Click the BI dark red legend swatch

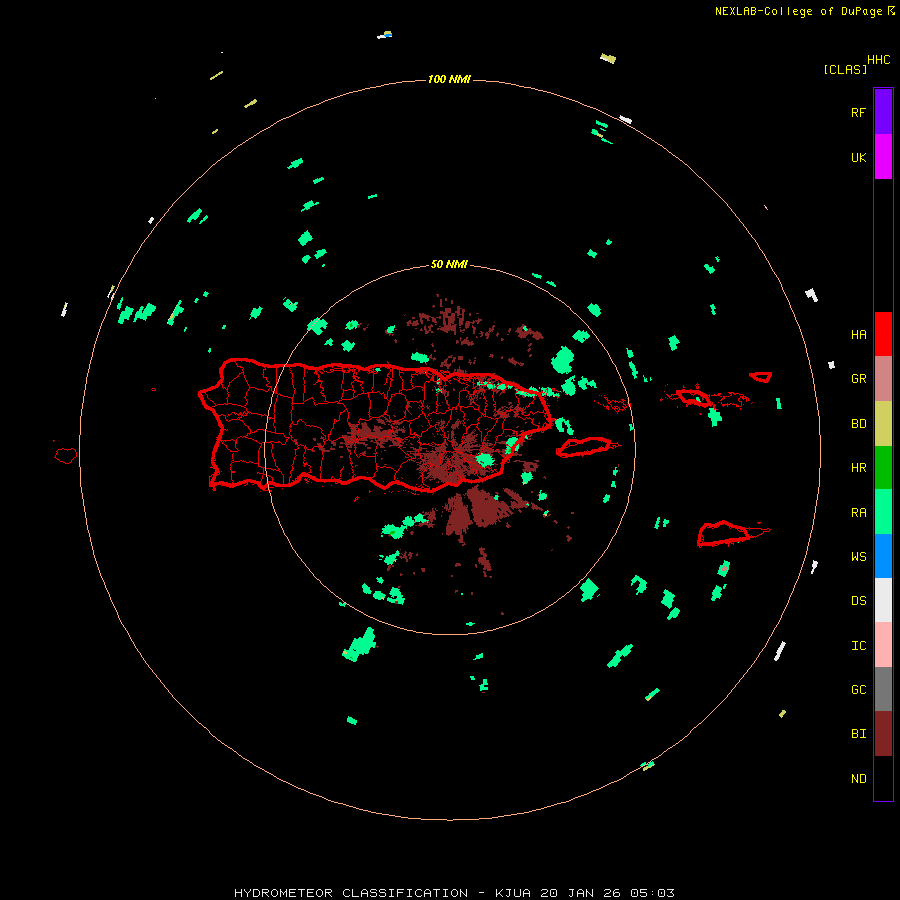[883, 734]
